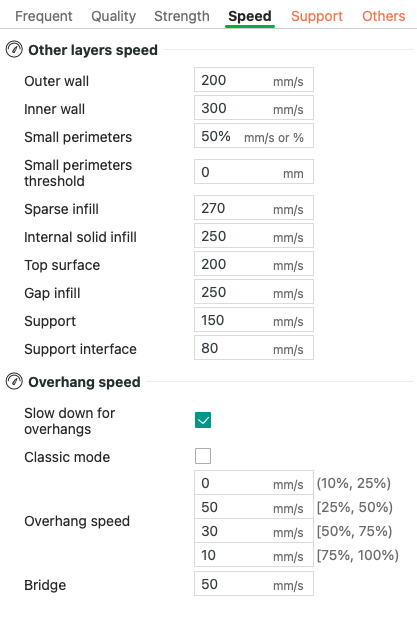Go to the Strength tab
Screen dimensions: 417x633
click(x=182, y=16)
